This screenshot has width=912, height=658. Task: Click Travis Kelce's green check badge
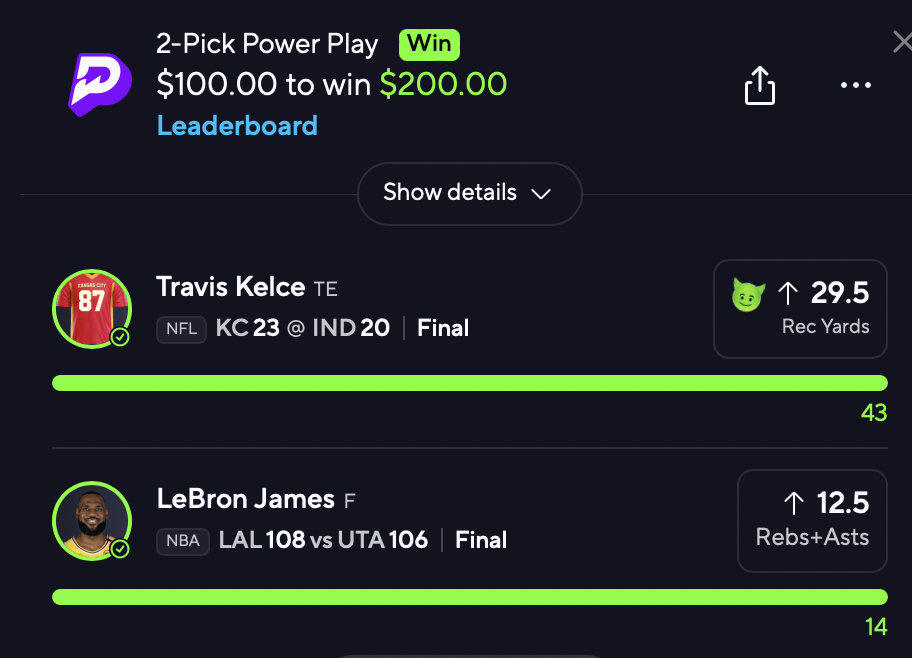click(120, 338)
